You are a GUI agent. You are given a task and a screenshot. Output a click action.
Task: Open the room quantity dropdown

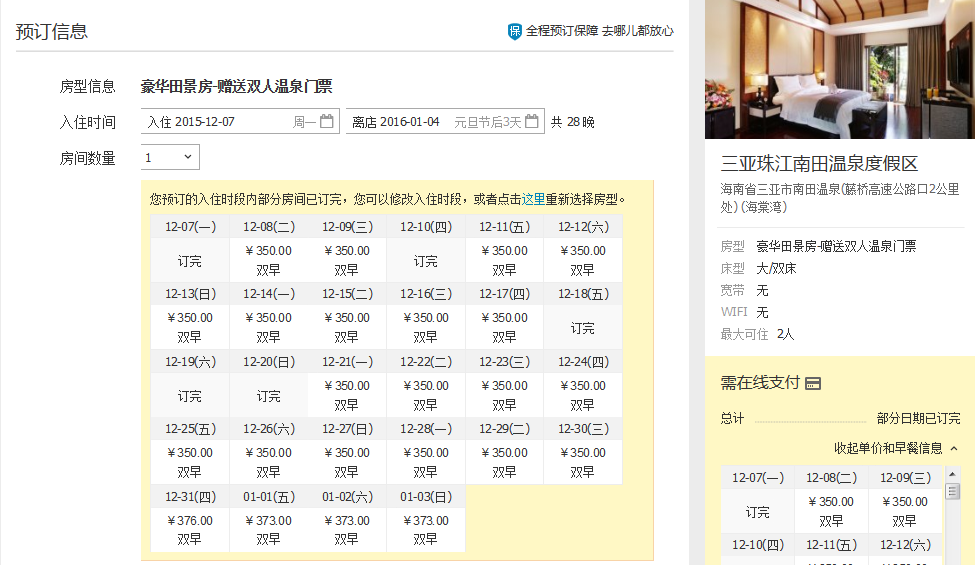(x=170, y=157)
